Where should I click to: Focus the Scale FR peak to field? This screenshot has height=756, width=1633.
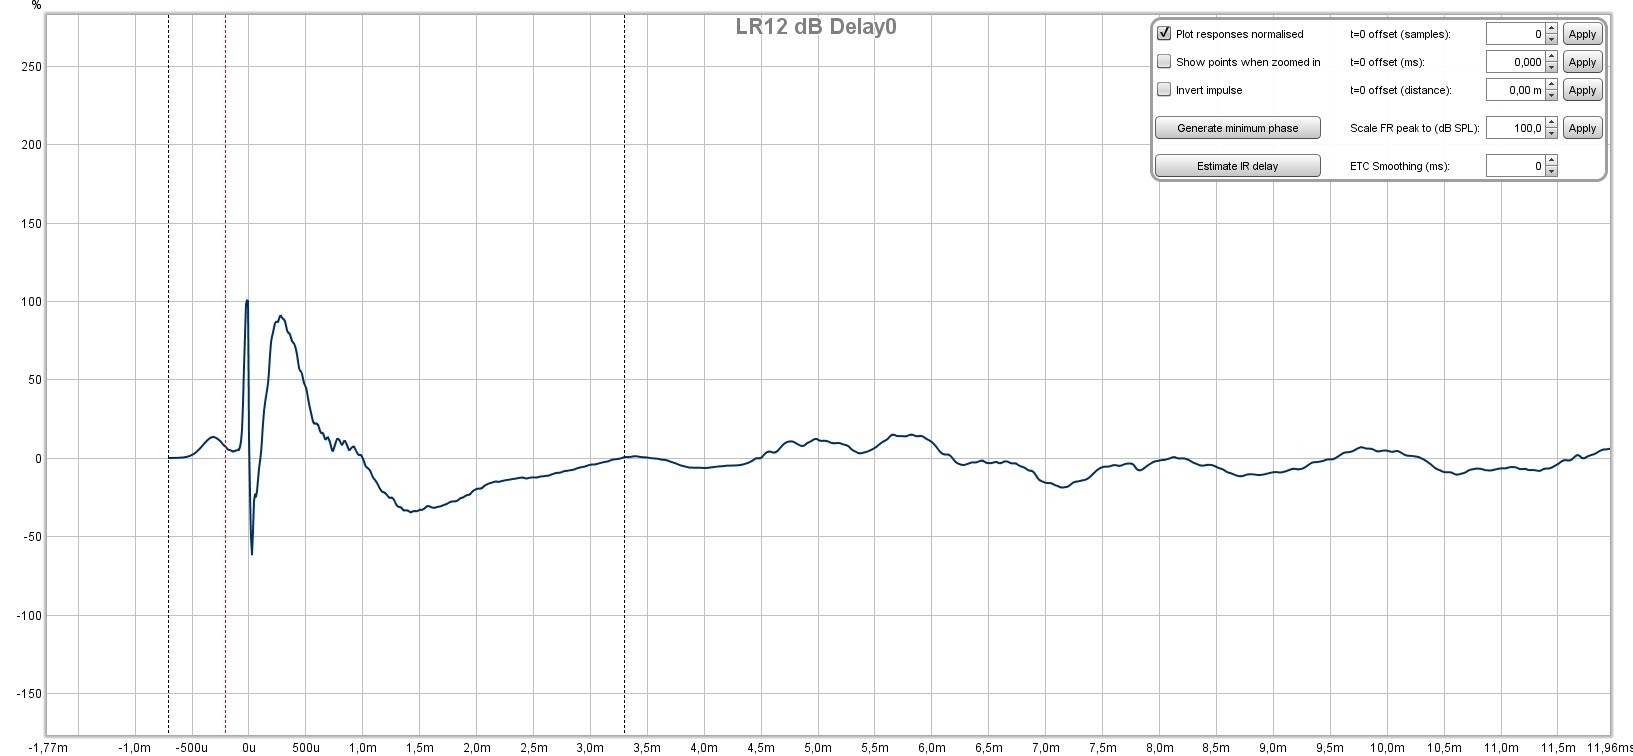point(1515,128)
